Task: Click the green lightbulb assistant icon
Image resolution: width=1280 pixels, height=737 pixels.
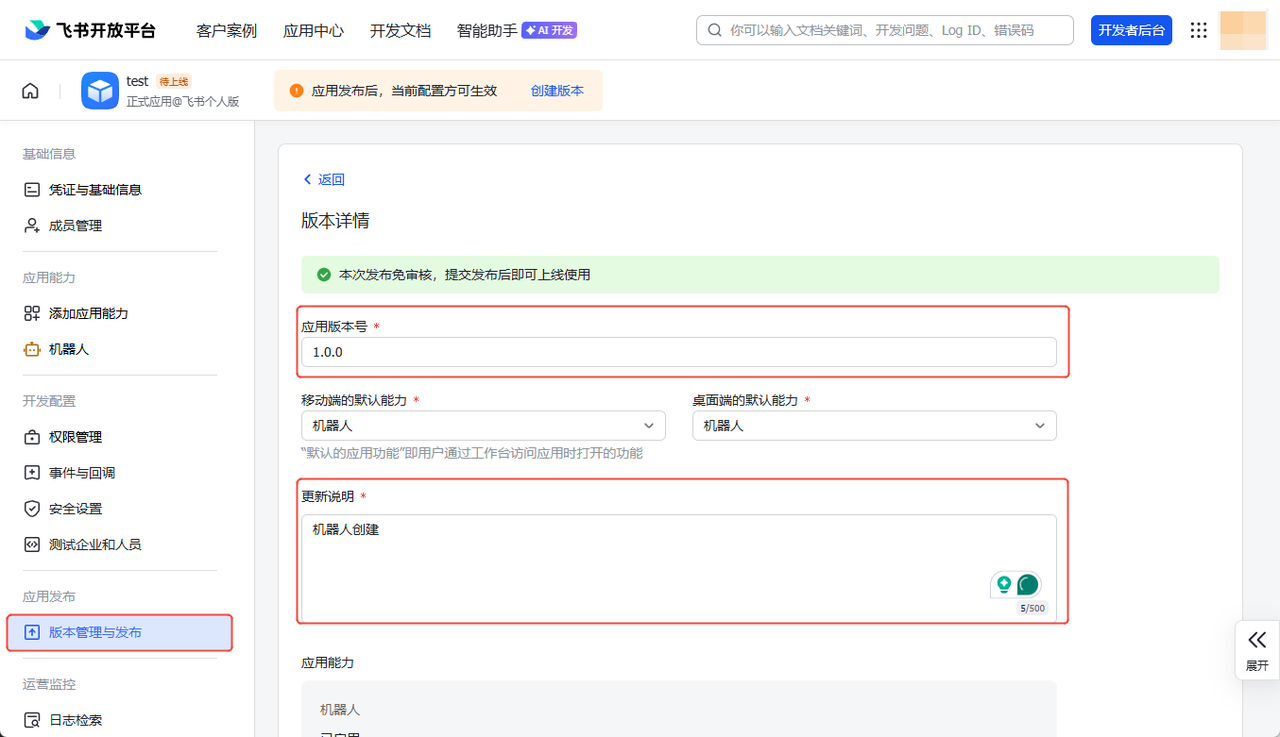Action: tap(1002, 585)
